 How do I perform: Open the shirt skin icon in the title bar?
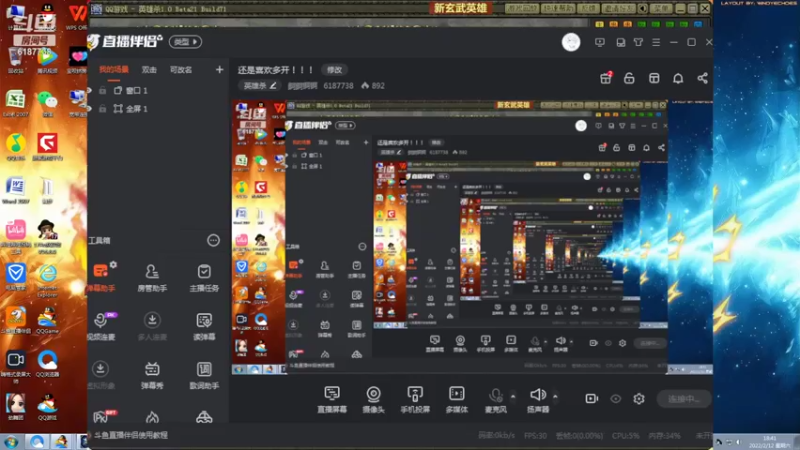[x=638, y=42]
